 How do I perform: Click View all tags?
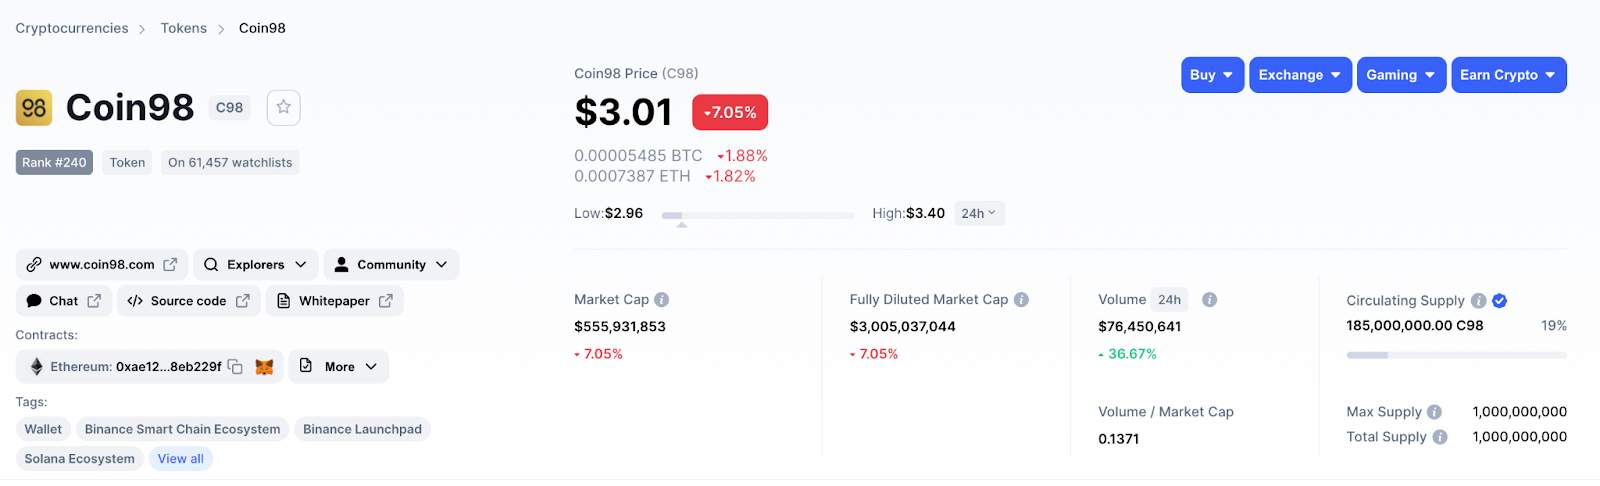[181, 459]
